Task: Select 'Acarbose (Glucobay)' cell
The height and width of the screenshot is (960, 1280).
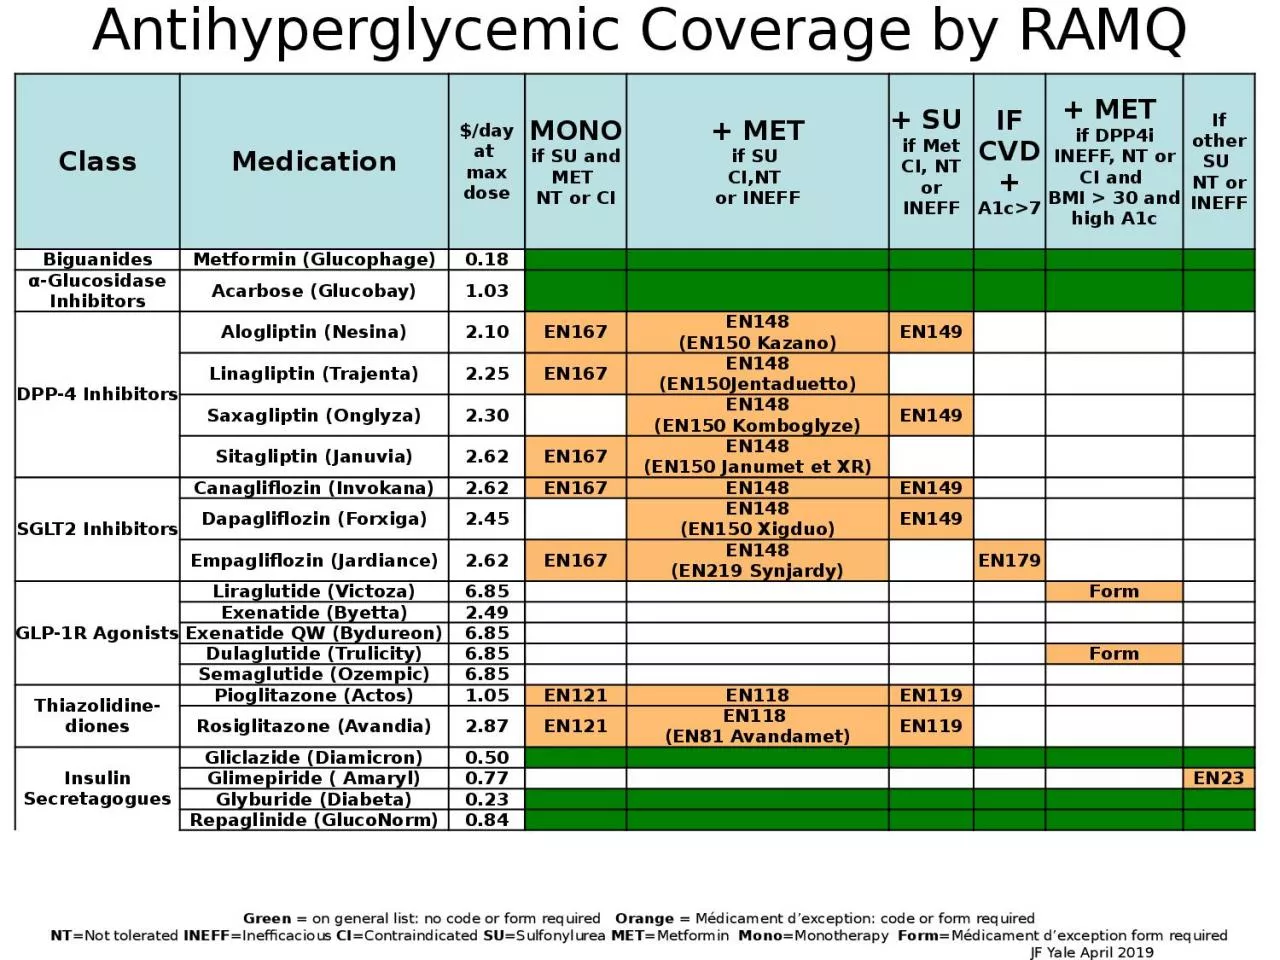Action: (x=314, y=291)
